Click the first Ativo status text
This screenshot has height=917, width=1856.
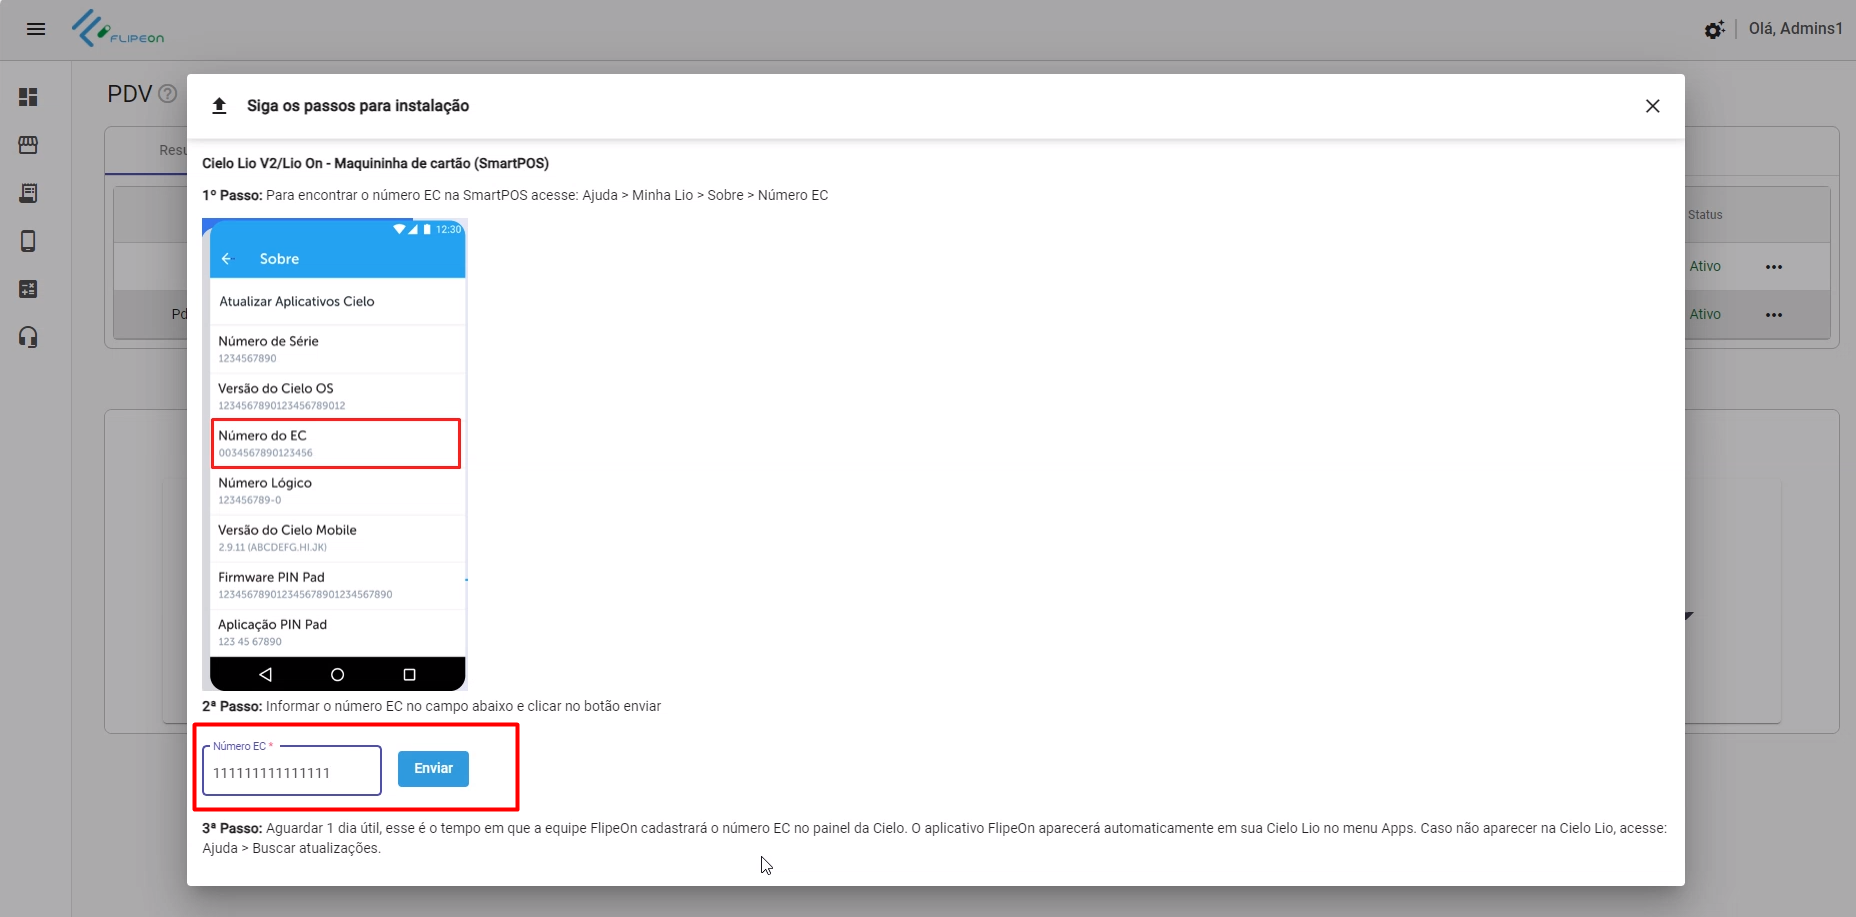(1705, 266)
